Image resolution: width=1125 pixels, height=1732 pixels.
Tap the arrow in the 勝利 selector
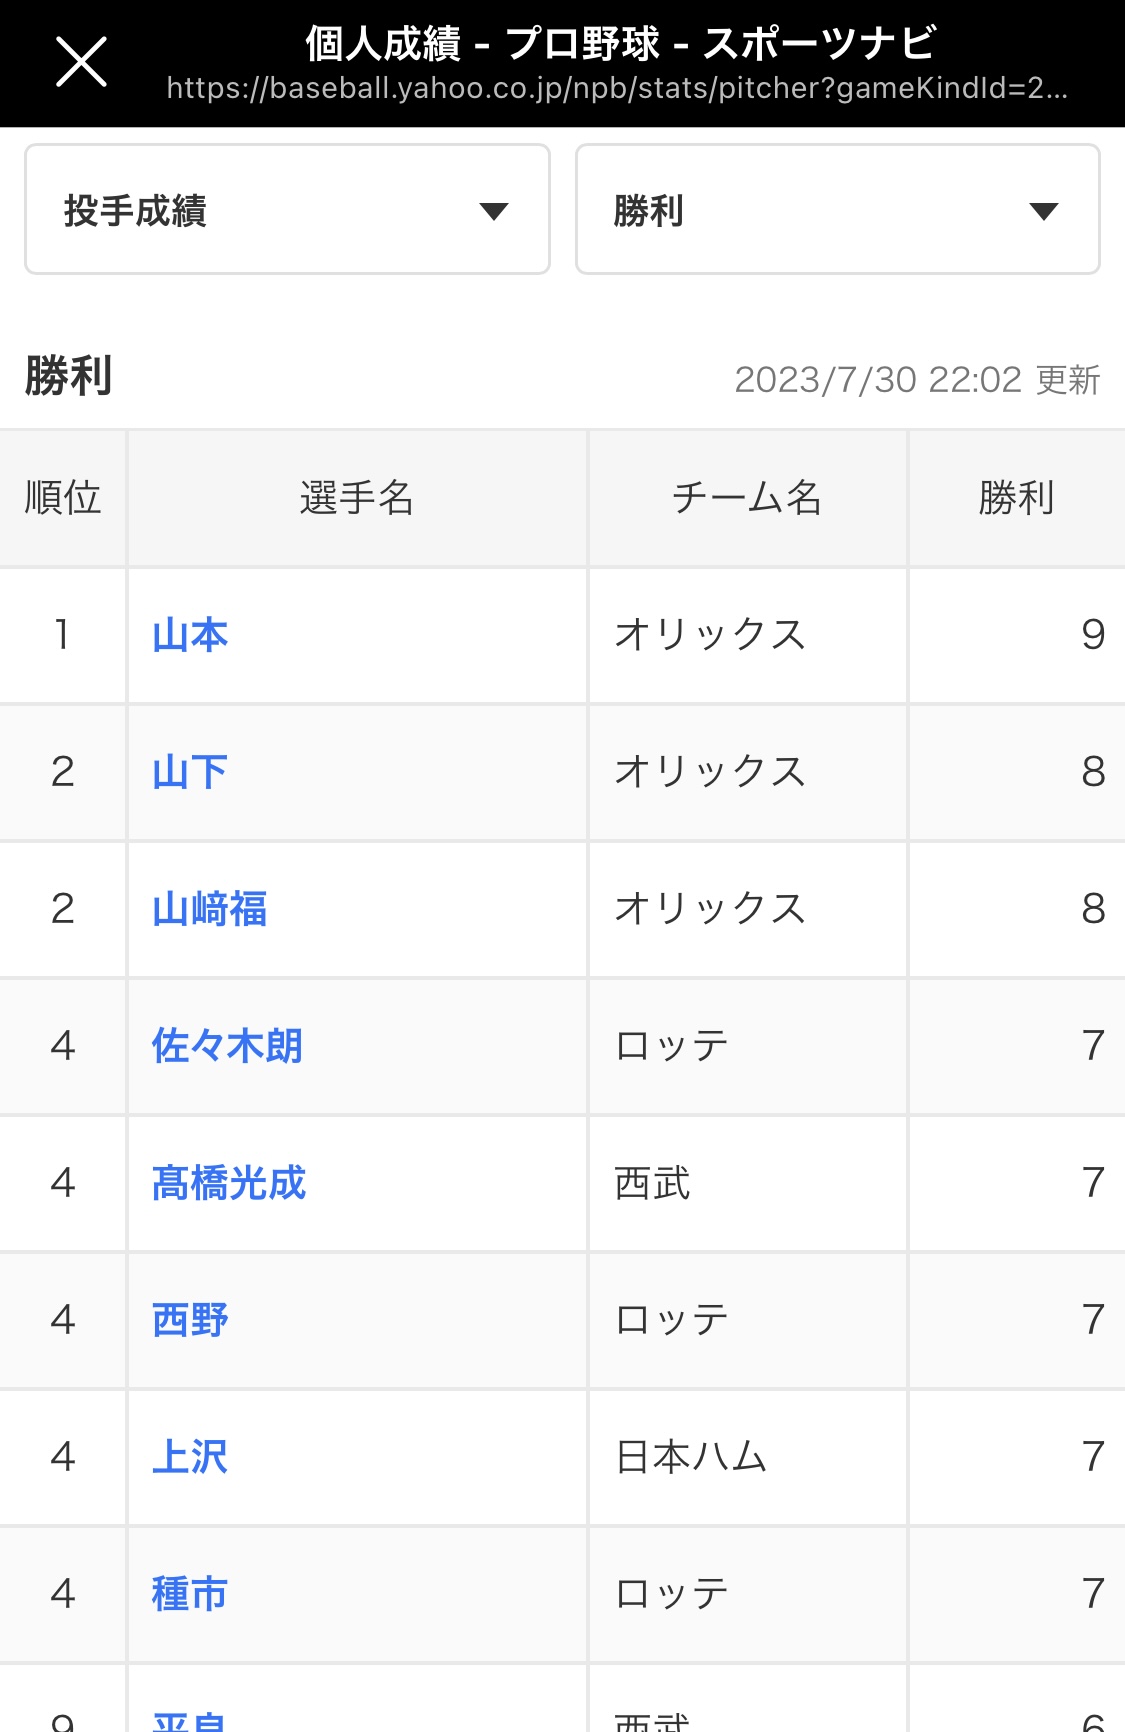pos(1043,211)
